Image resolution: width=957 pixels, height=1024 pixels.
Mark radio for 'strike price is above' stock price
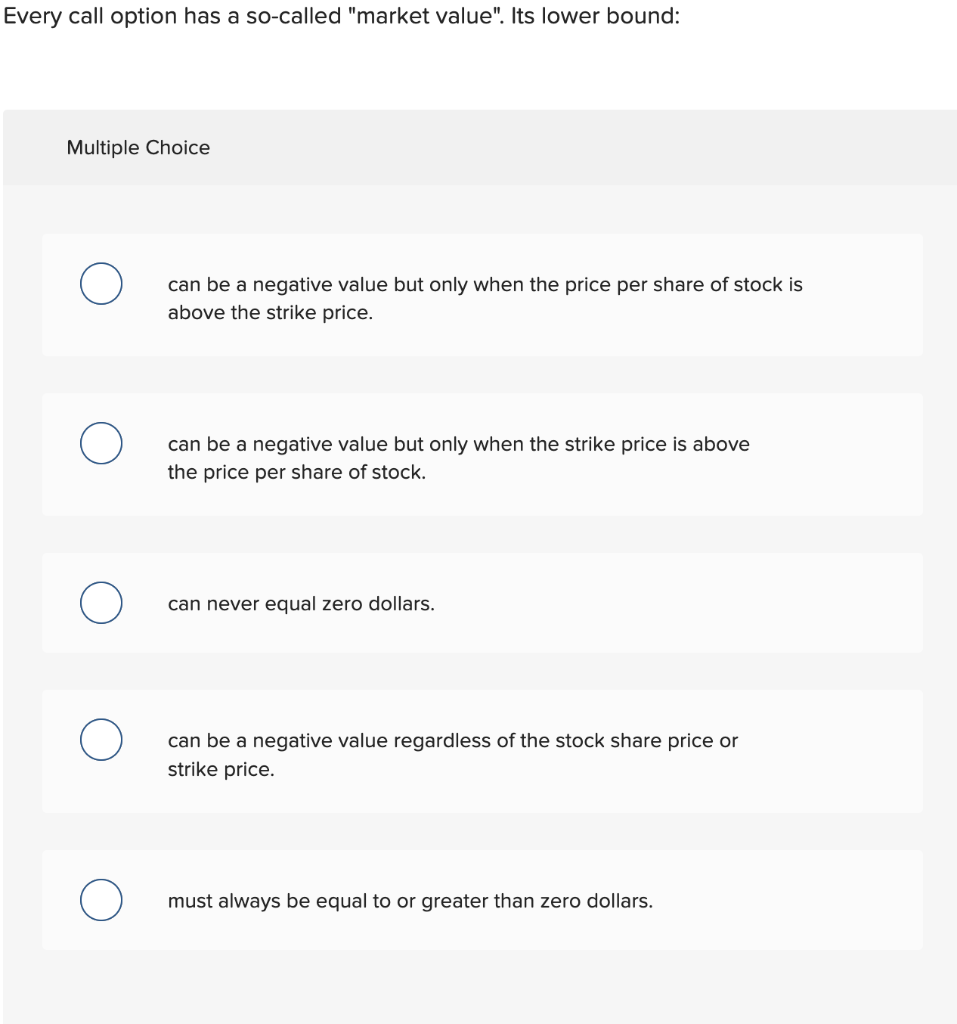tap(101, 443)
